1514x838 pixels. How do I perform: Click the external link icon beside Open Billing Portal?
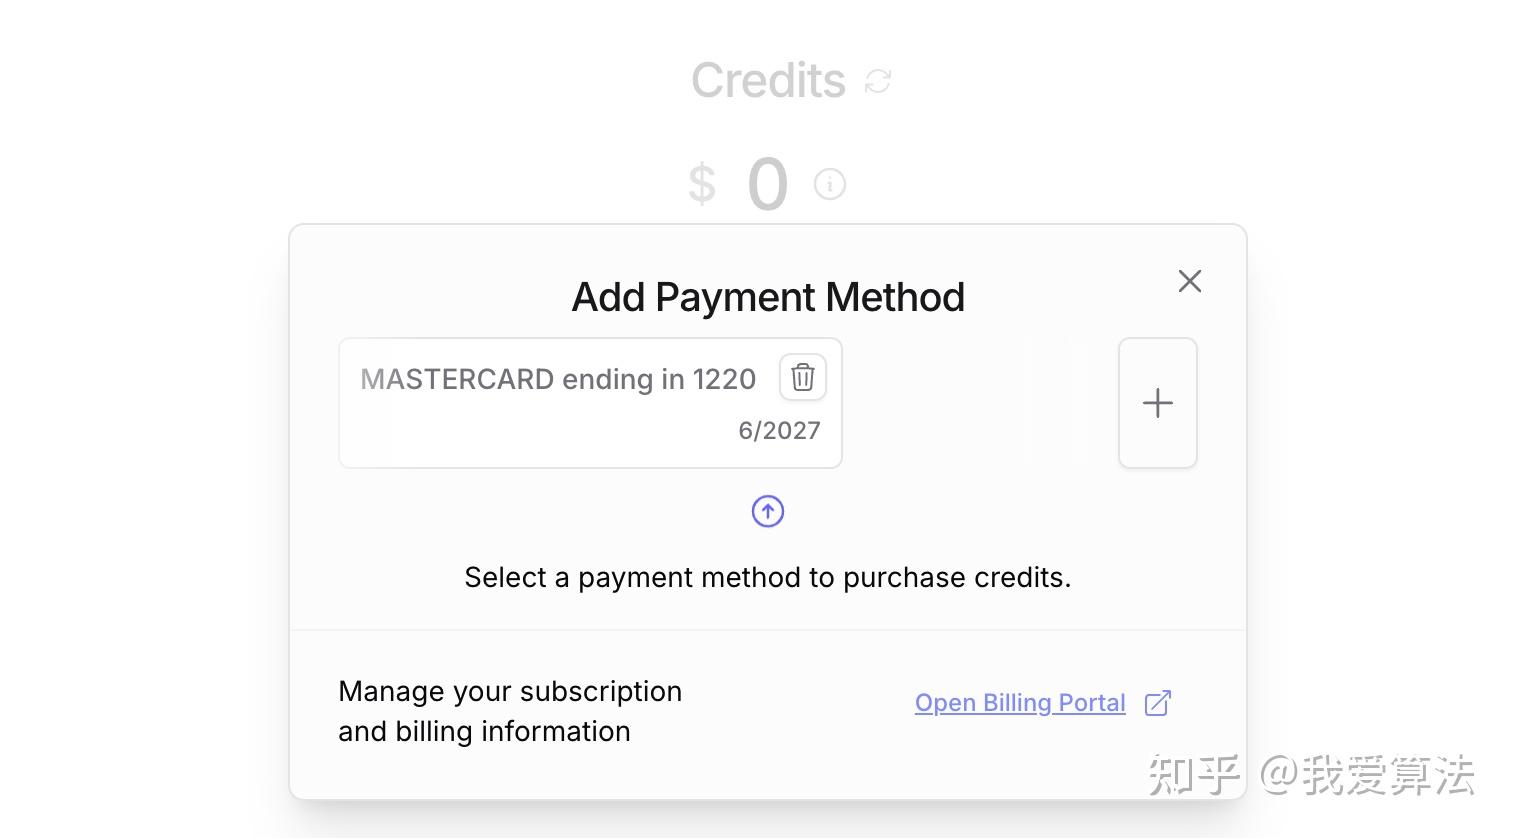tap(1157, 703)
